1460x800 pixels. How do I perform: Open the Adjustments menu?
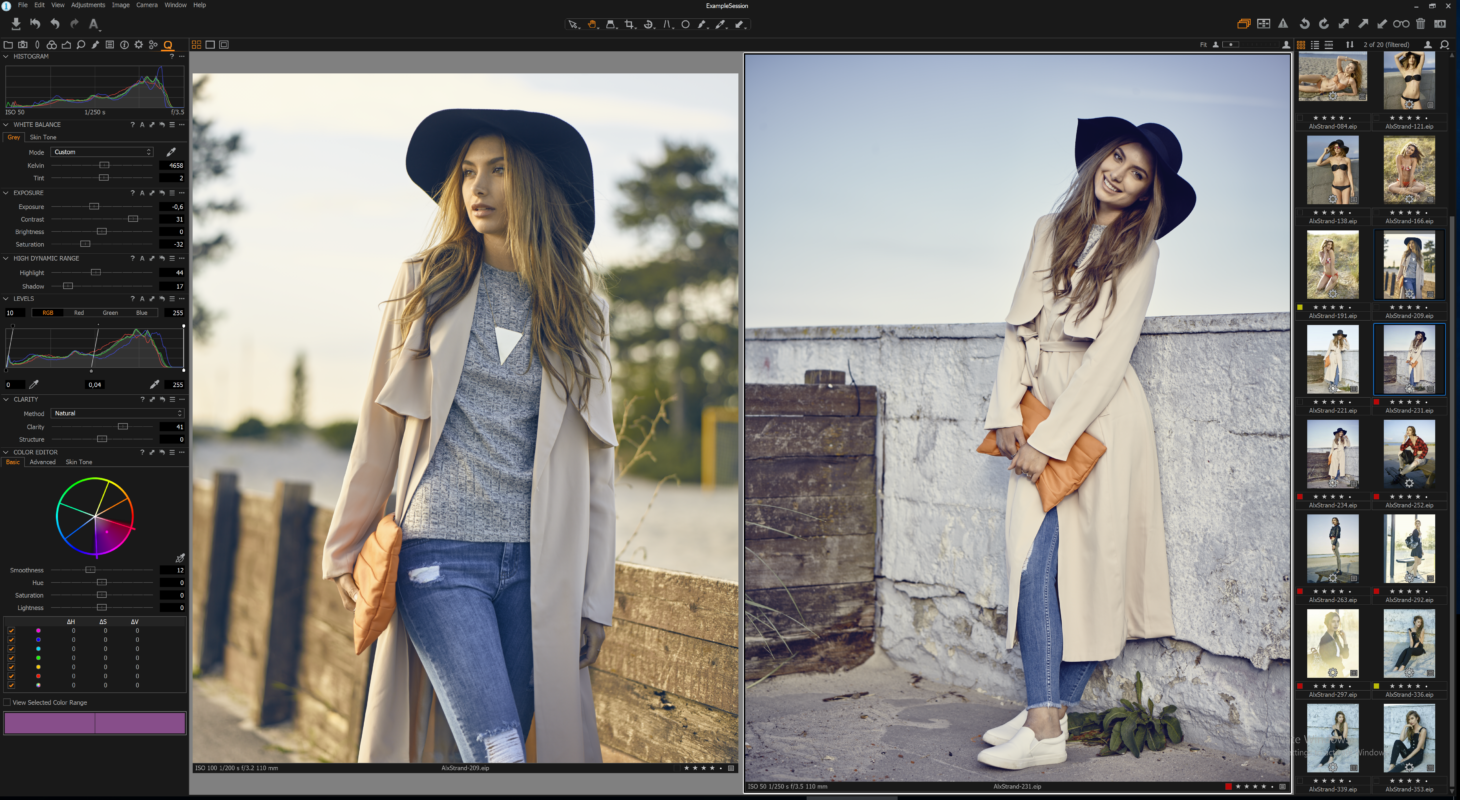point(88,4)
